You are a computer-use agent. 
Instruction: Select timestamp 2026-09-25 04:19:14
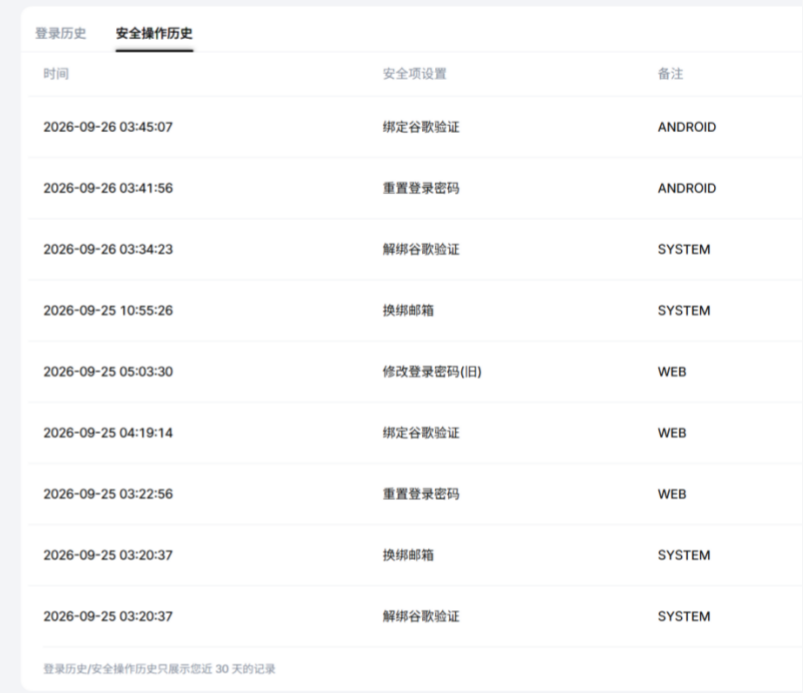[x=108, y=433]
